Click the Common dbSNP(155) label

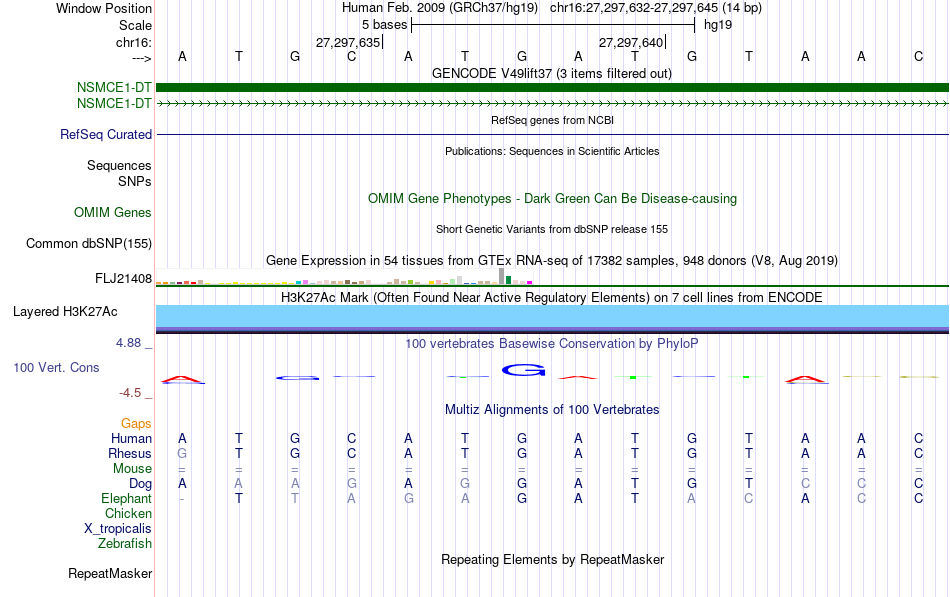coord(88,244)
